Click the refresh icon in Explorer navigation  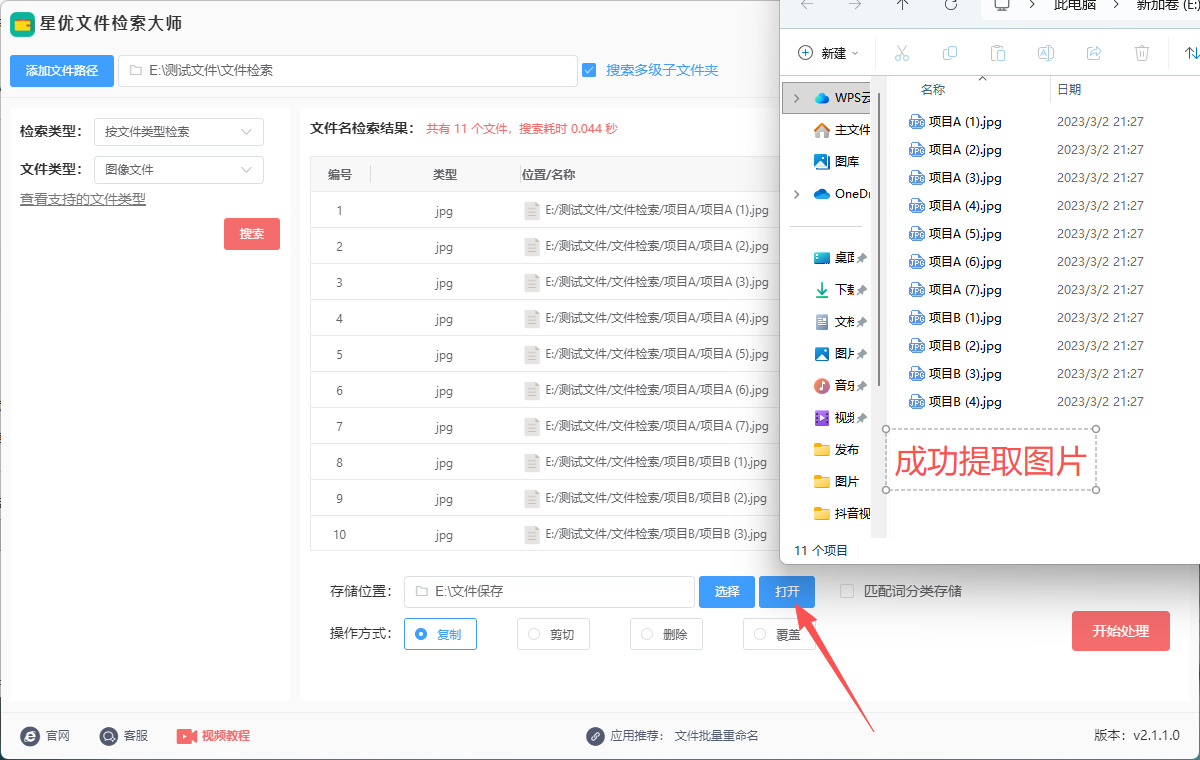pos(951,5)
